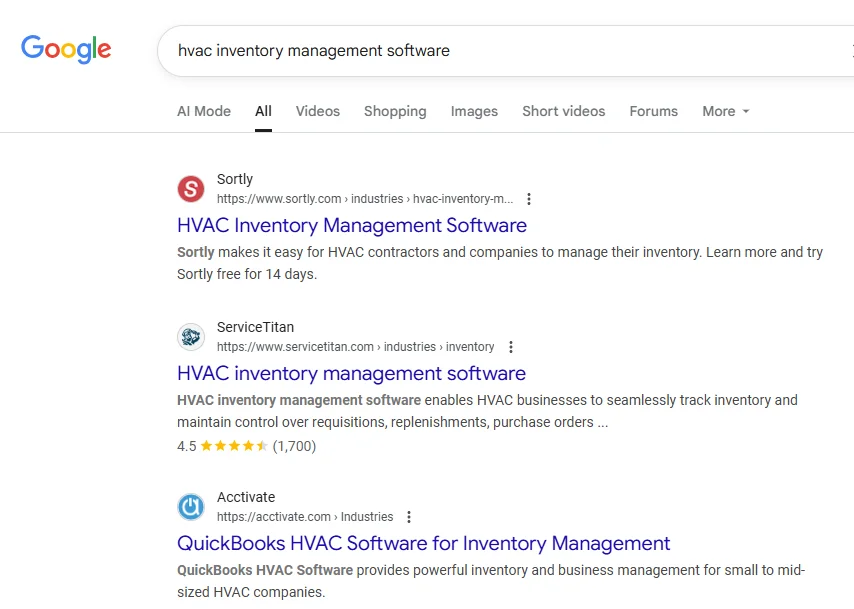The image size is (854, 609).
Task: Click the ServiceTitan favicon icon
Action: tap(191, 337)
